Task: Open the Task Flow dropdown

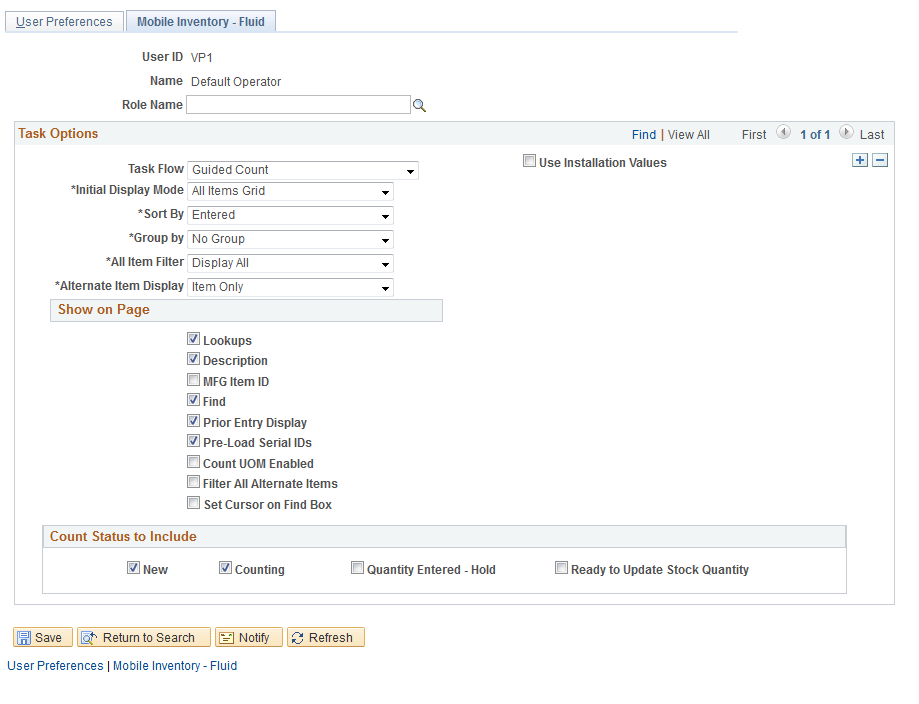Action: pyautogui.click(x=410, y=170)
